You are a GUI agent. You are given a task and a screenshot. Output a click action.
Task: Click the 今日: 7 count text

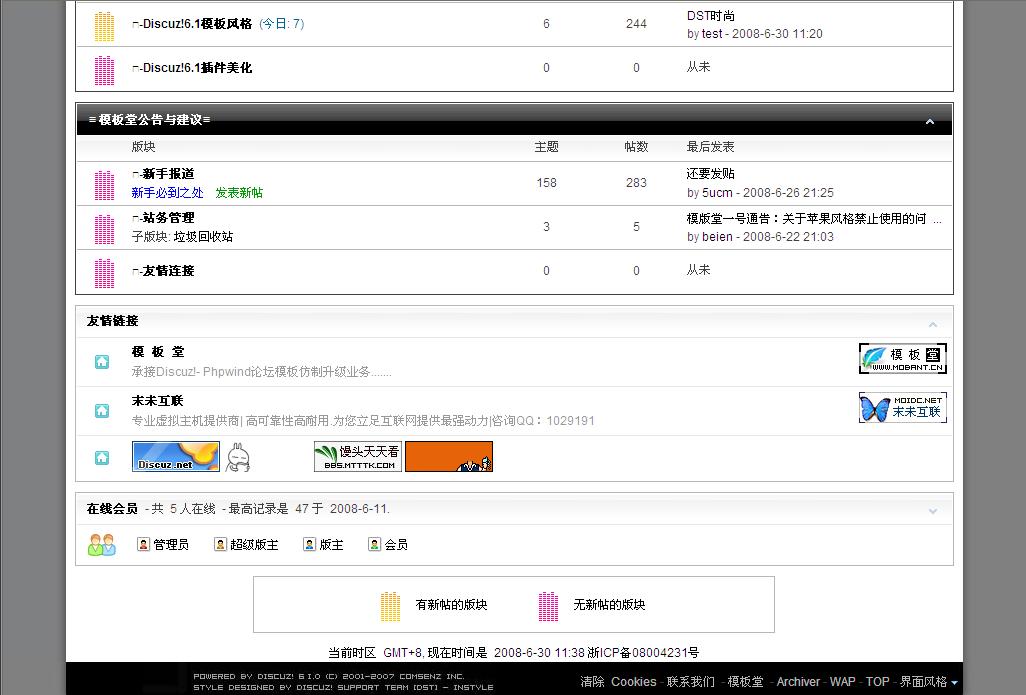point(282,24)
